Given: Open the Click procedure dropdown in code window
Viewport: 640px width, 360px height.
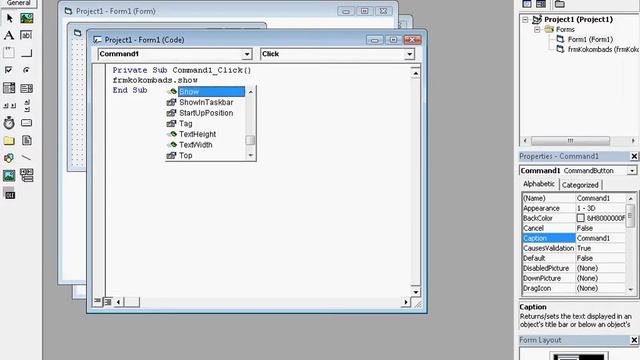Looking at the screenshot, I should pyautogui.click(x=409, y=54).
